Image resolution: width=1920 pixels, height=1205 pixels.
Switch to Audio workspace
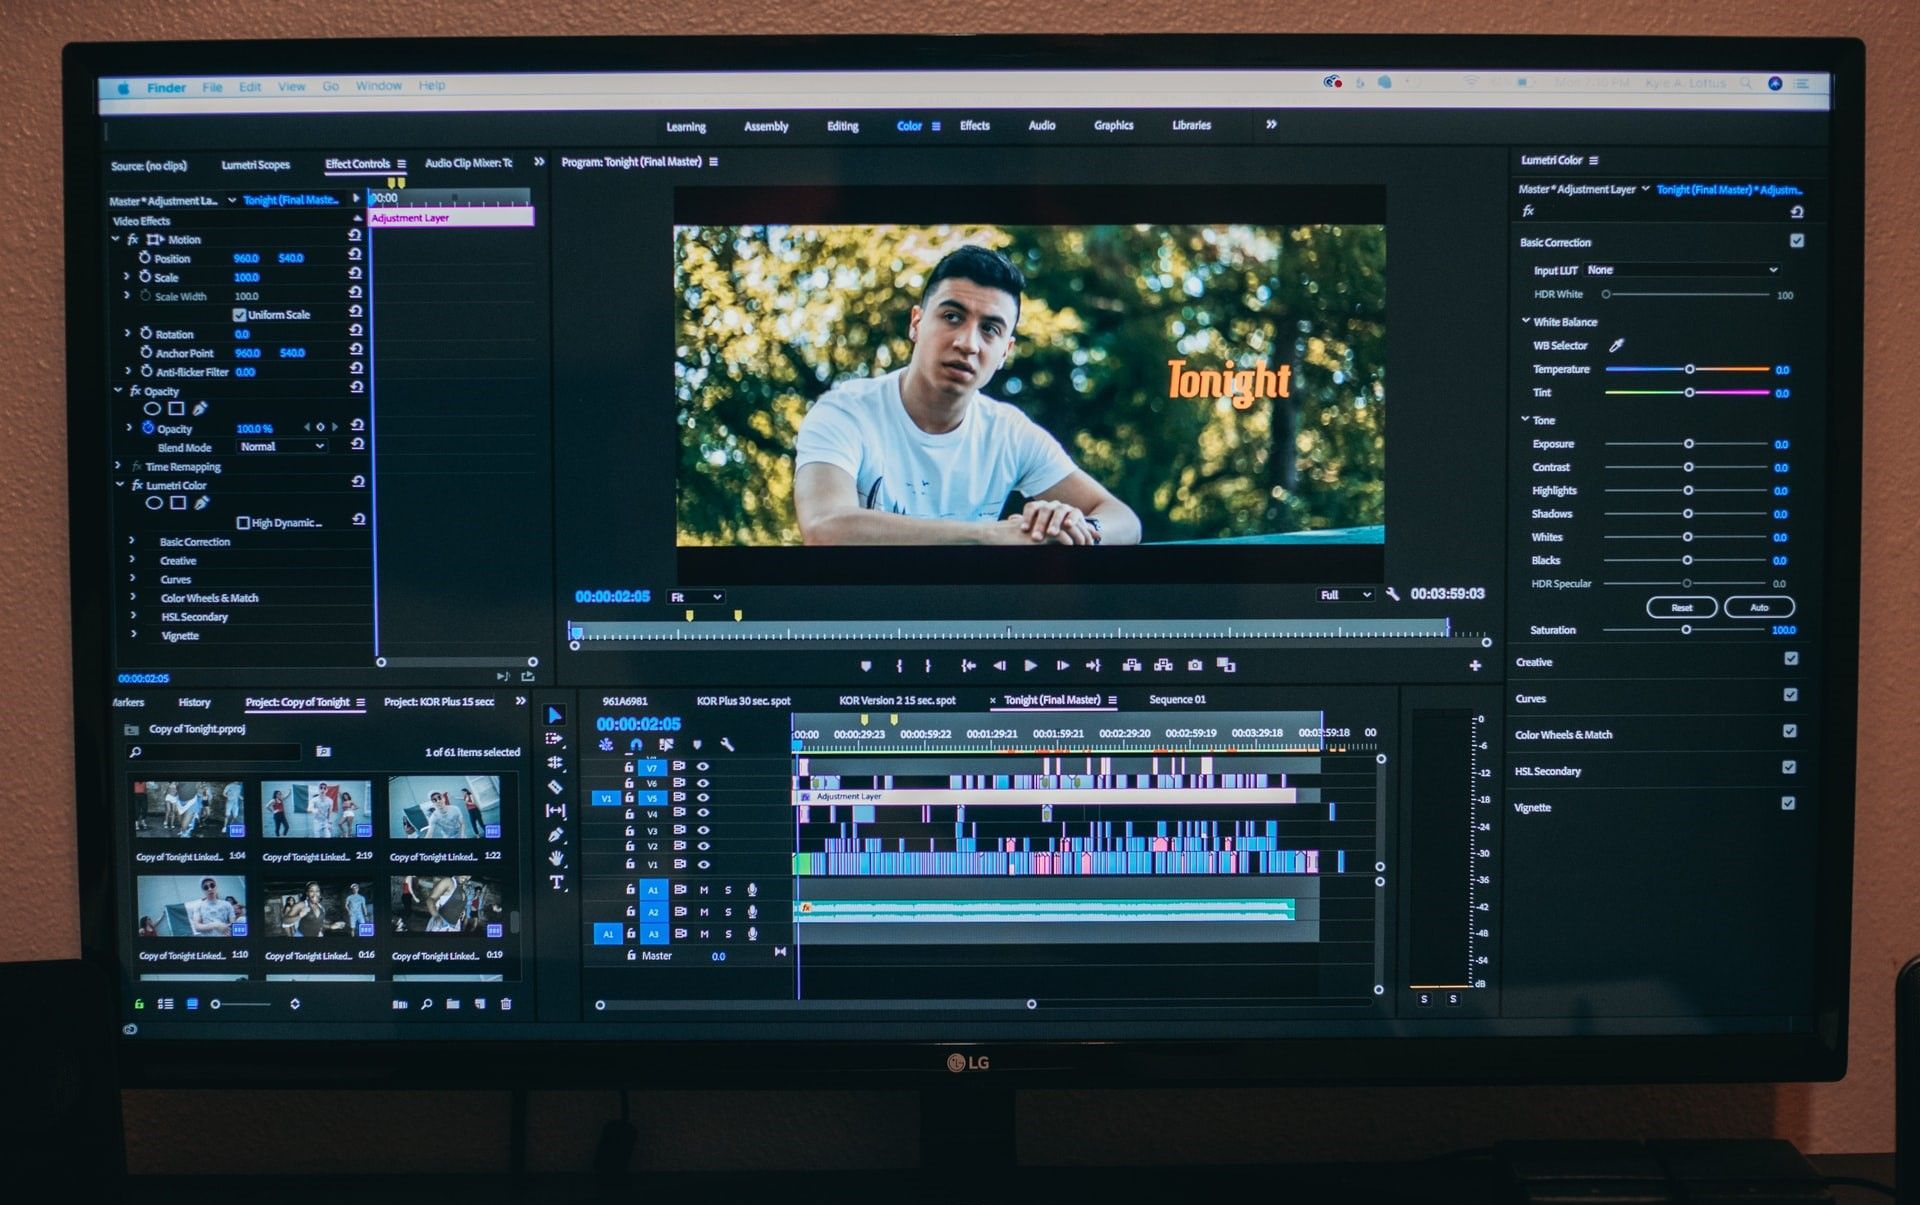click(1042, 126)
